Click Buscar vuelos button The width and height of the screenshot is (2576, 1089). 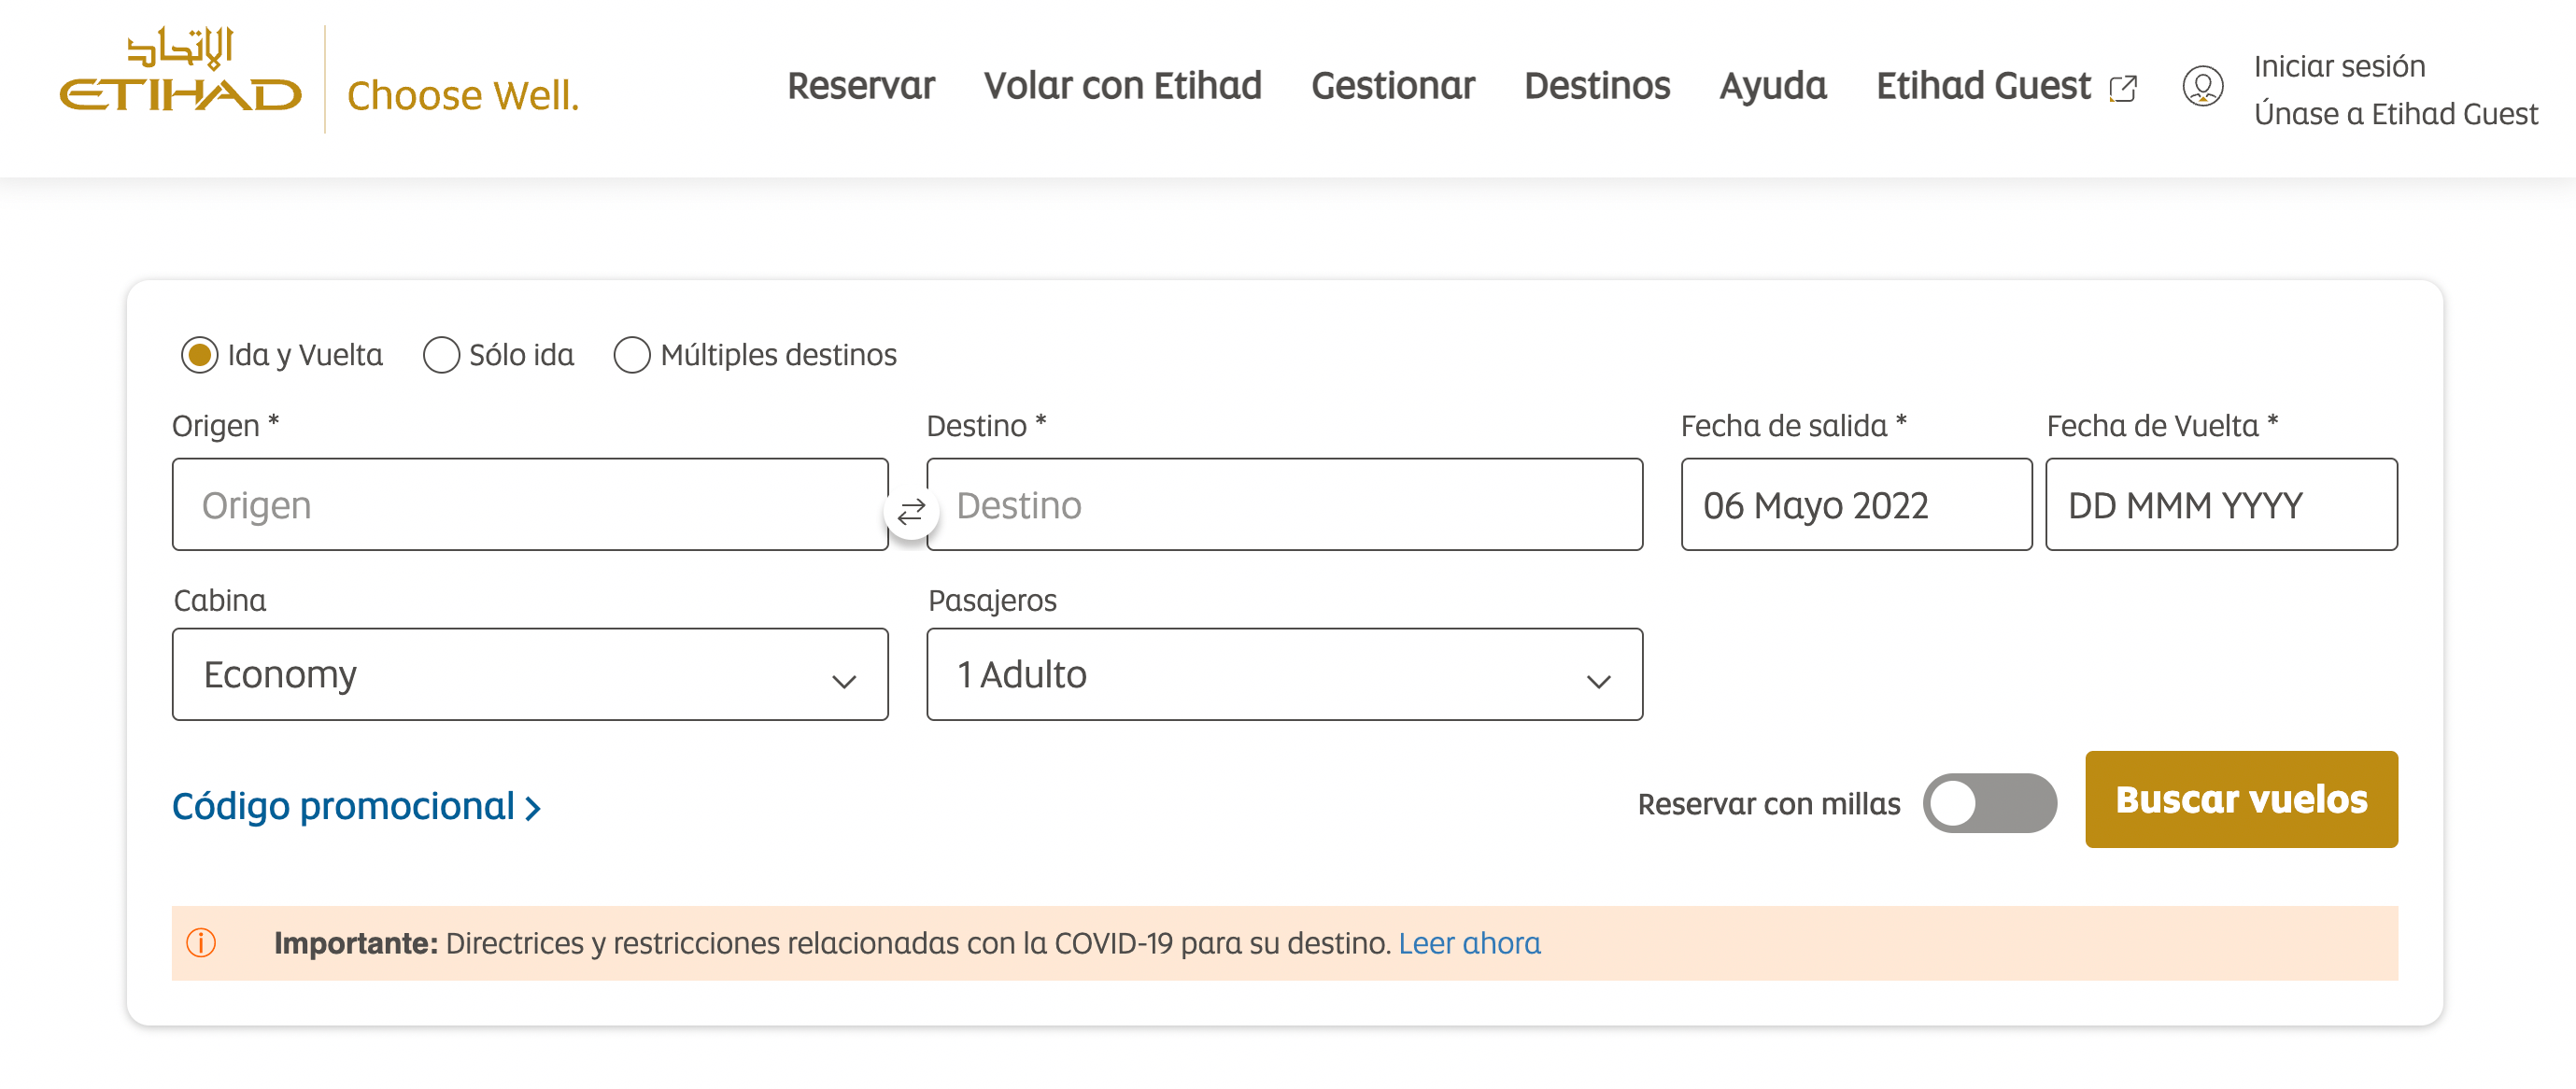pyautogui.click(x=2241, y=799)
